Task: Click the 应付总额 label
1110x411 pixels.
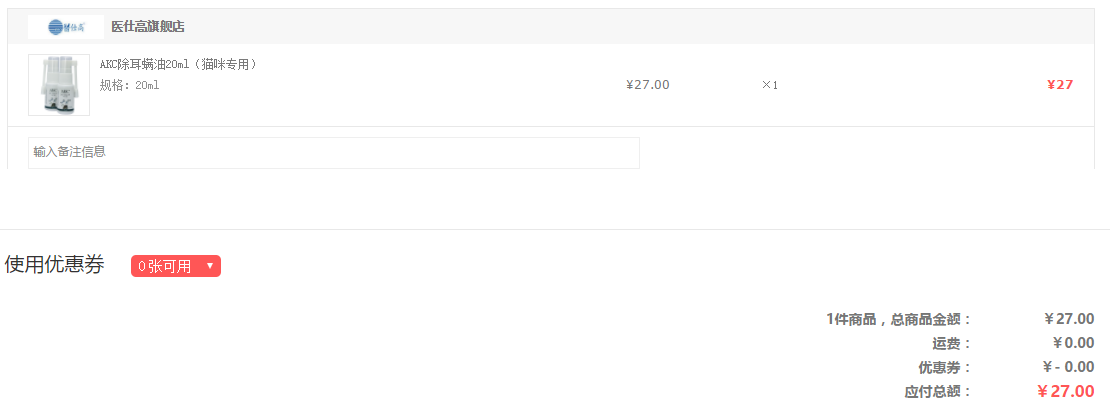Action: (938, 391)
